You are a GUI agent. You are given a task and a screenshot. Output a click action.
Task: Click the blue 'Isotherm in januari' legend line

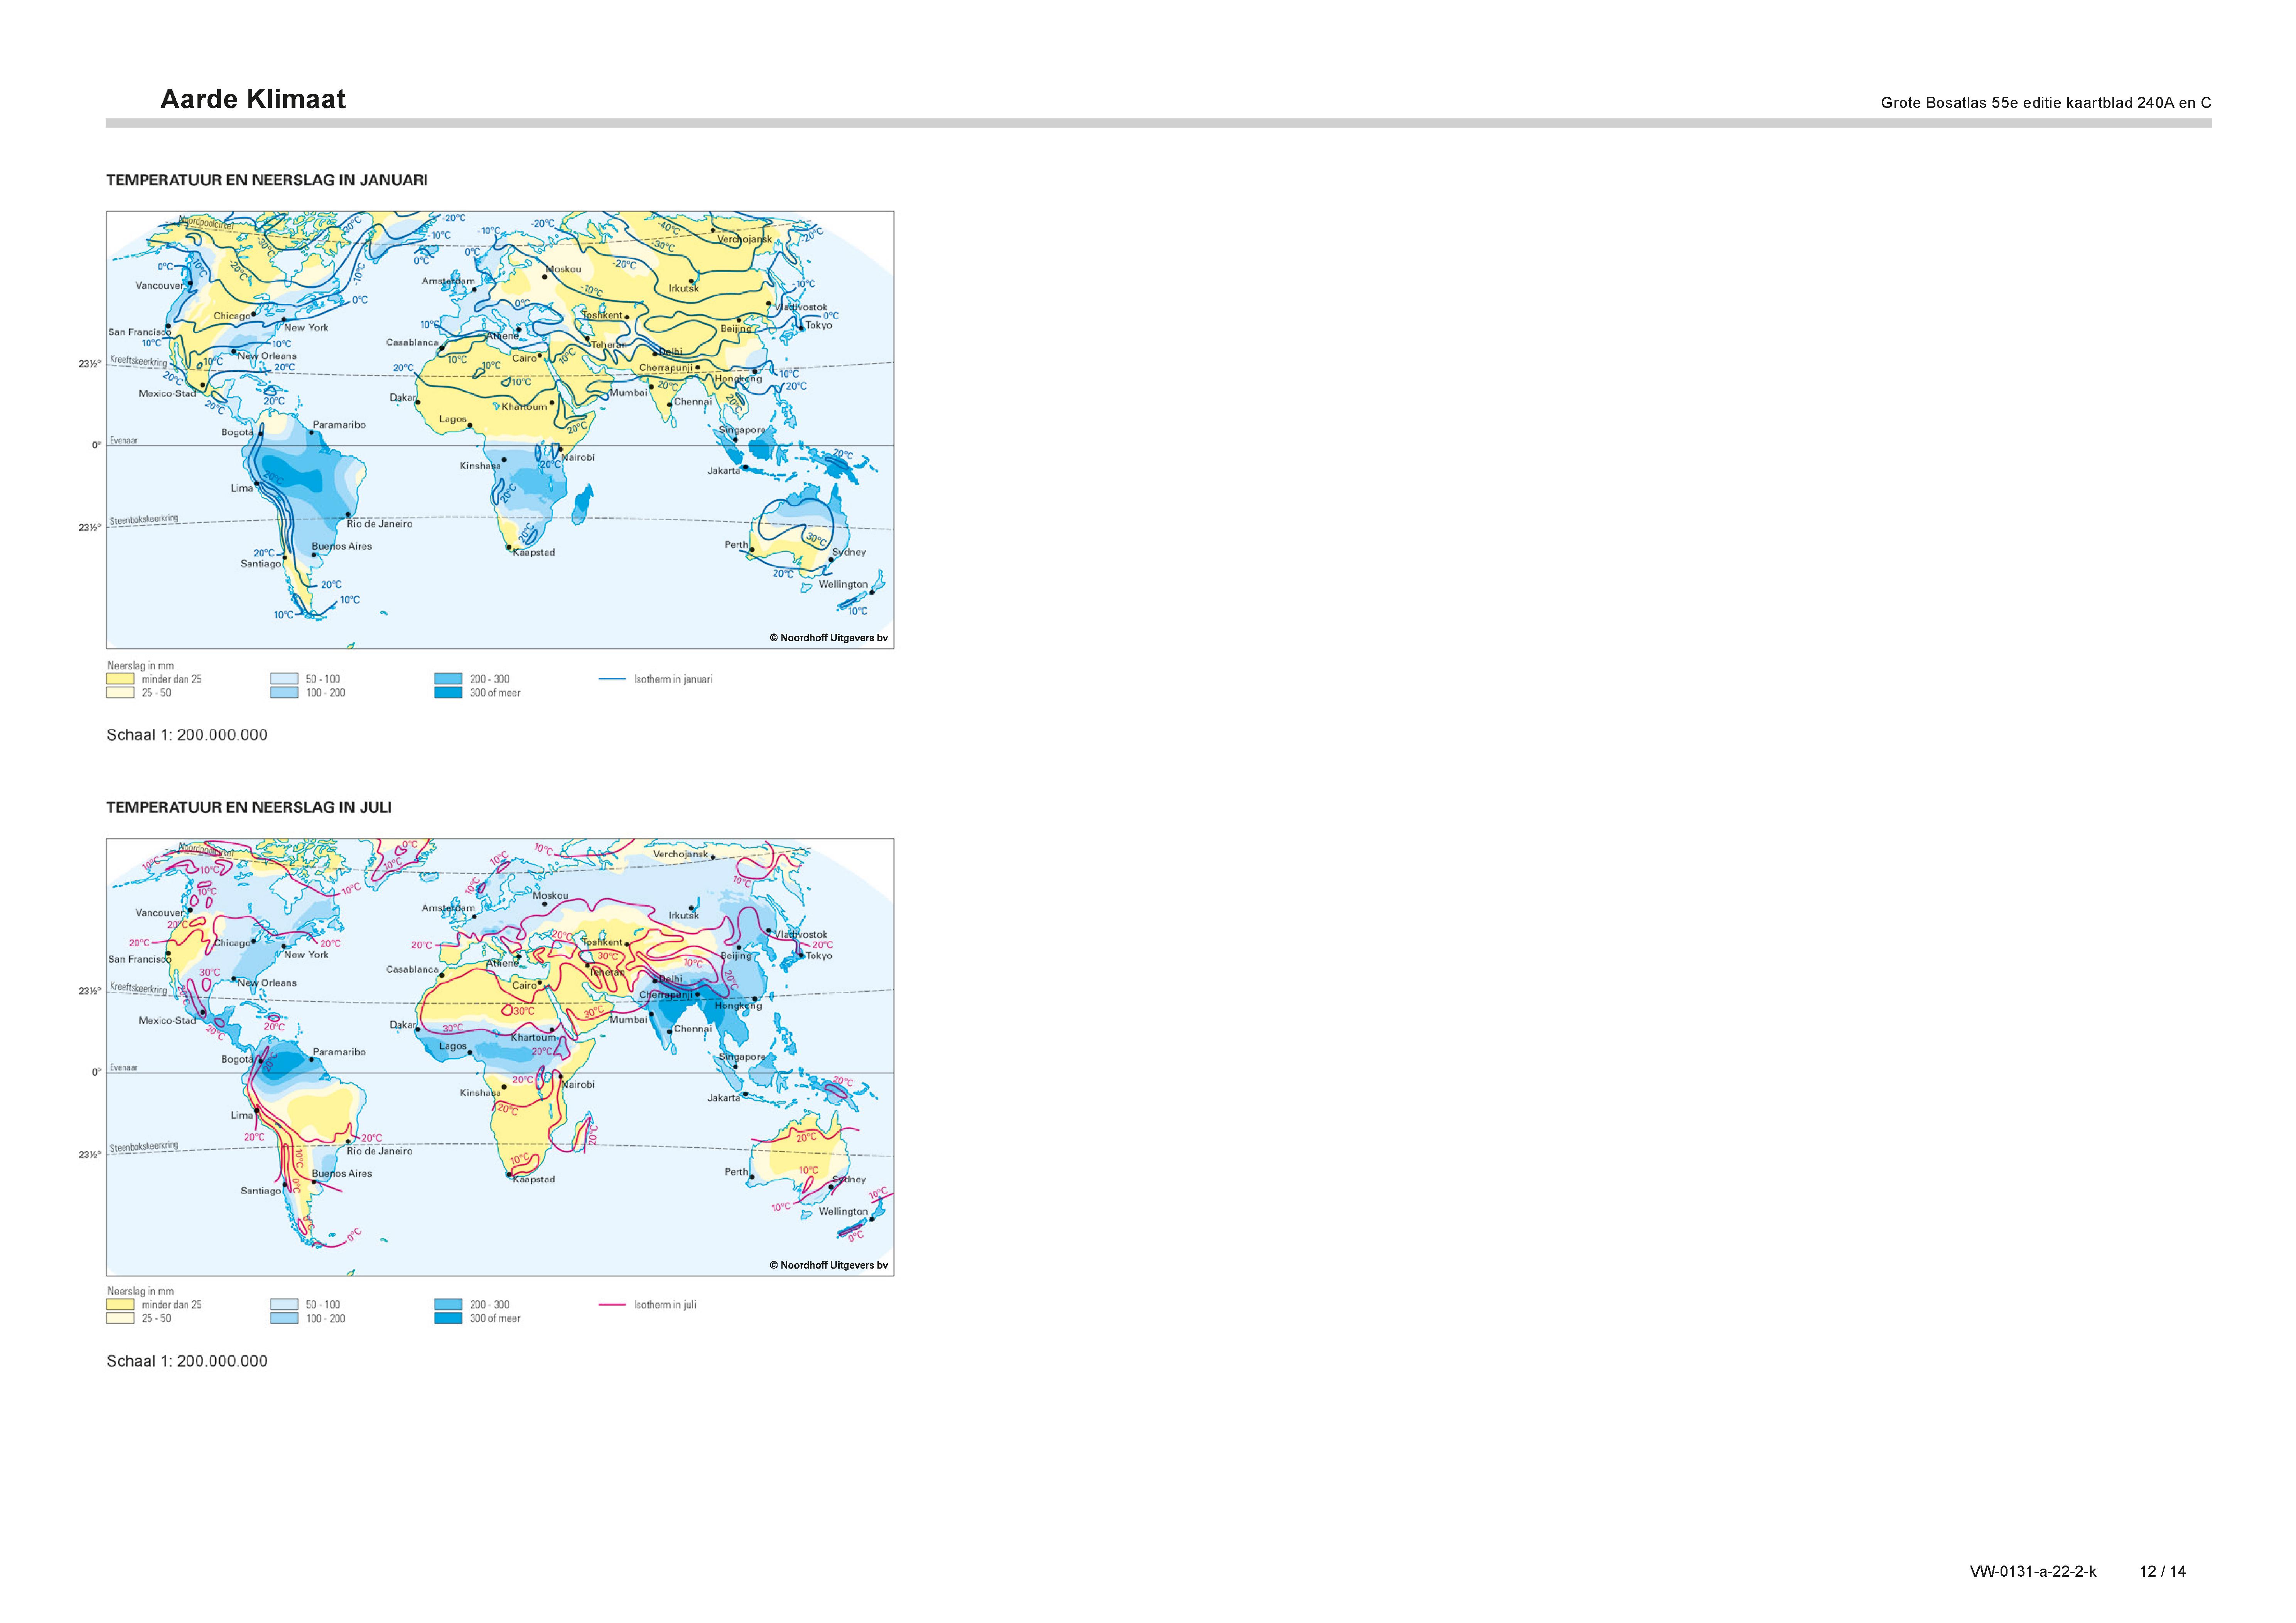612,679
